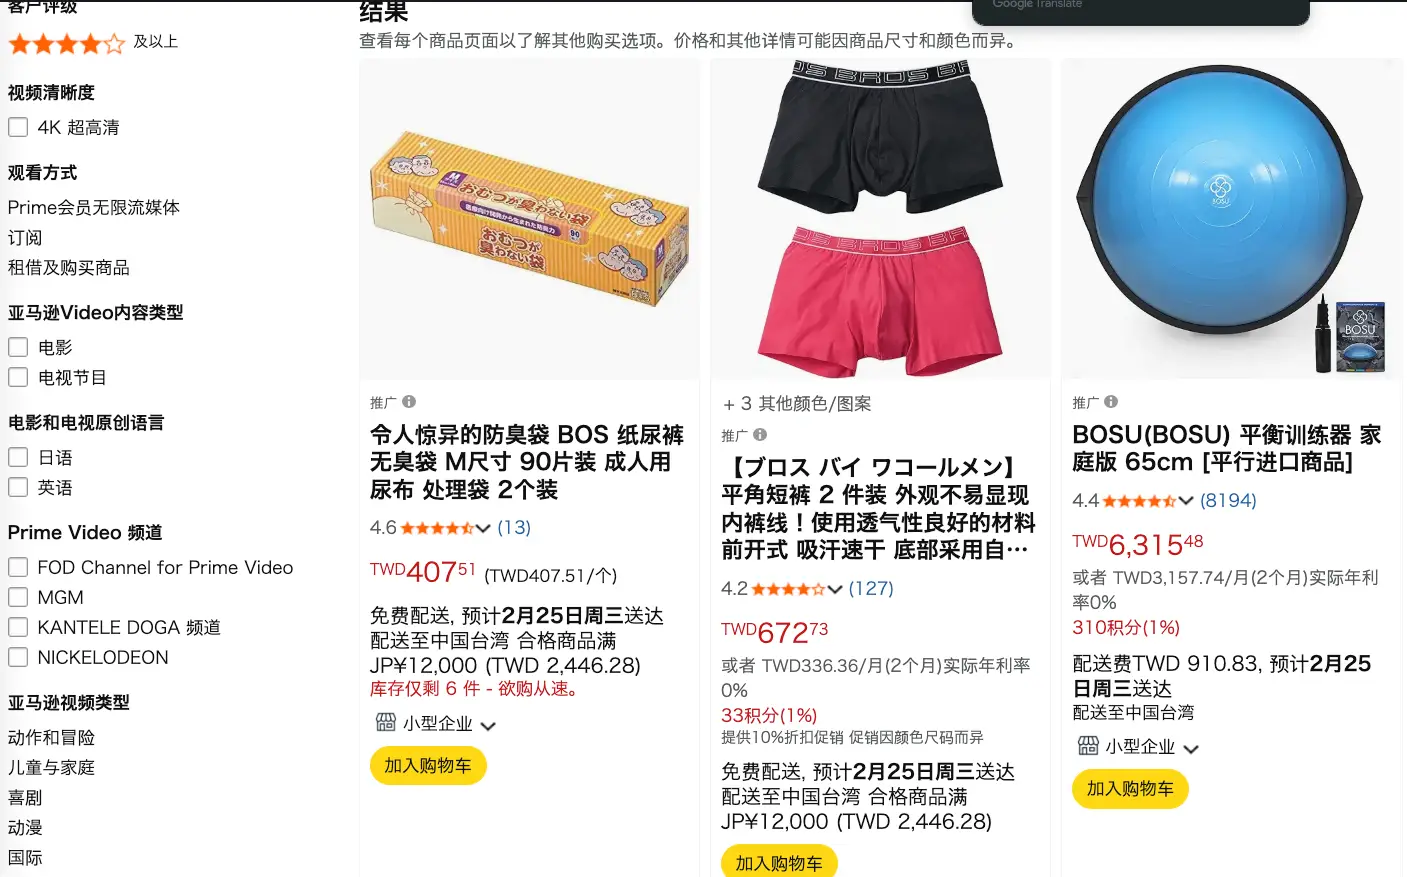
Task: Open 8194 reviews link for BOSU
Action: [x=1228, y=500]
